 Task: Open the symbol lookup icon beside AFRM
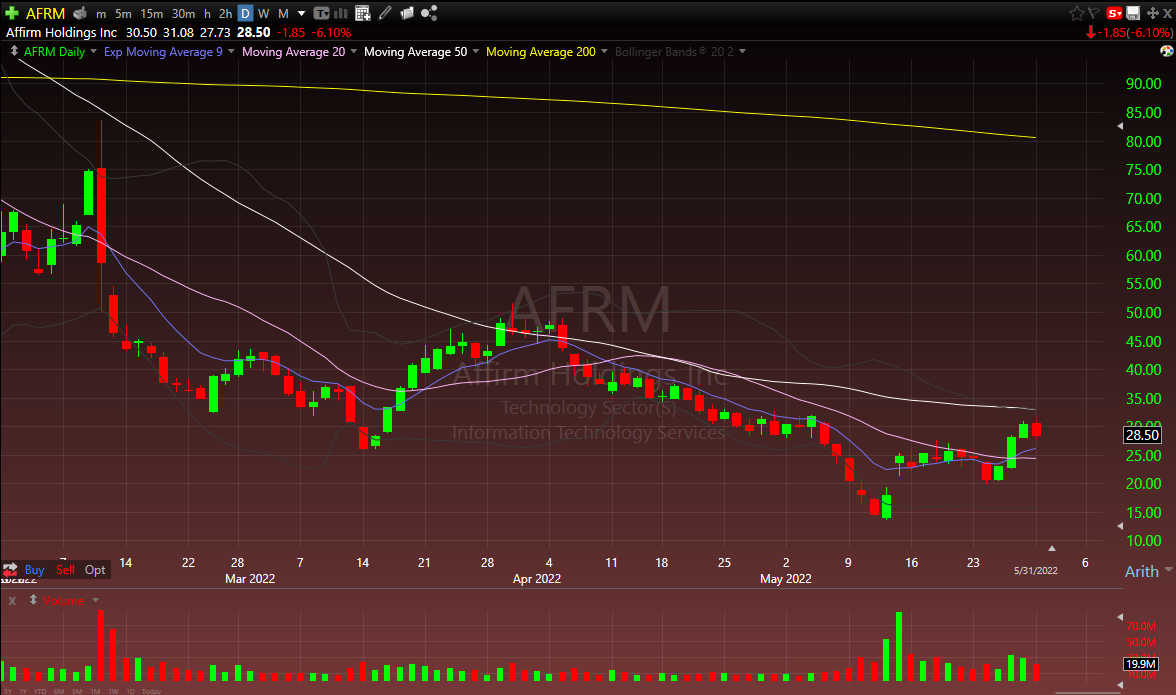pos(80,13)
